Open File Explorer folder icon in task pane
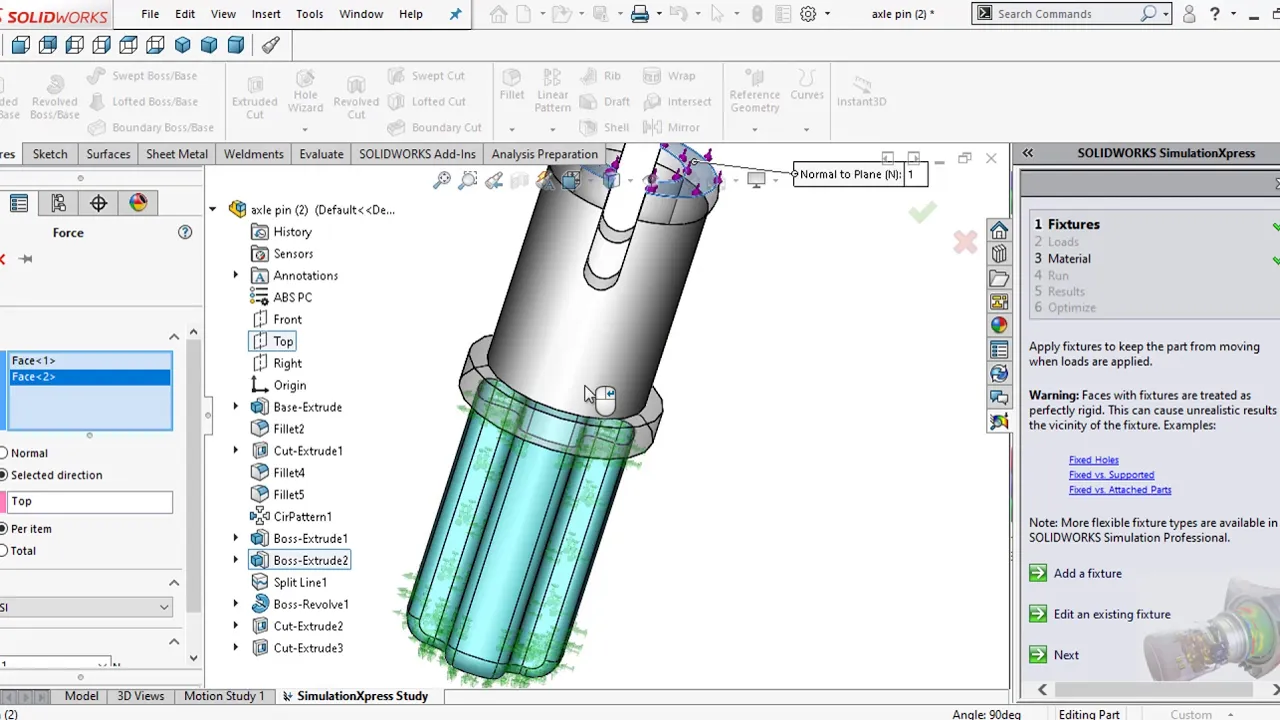 999,278
